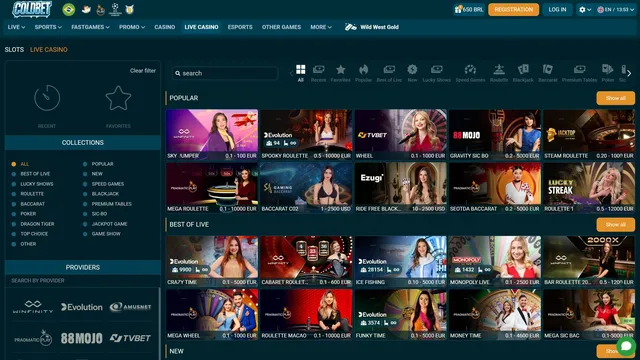This screenshot has height=360, width=640.
Task: Filter by 88MOJO provider logo
Action: [82, 338]
